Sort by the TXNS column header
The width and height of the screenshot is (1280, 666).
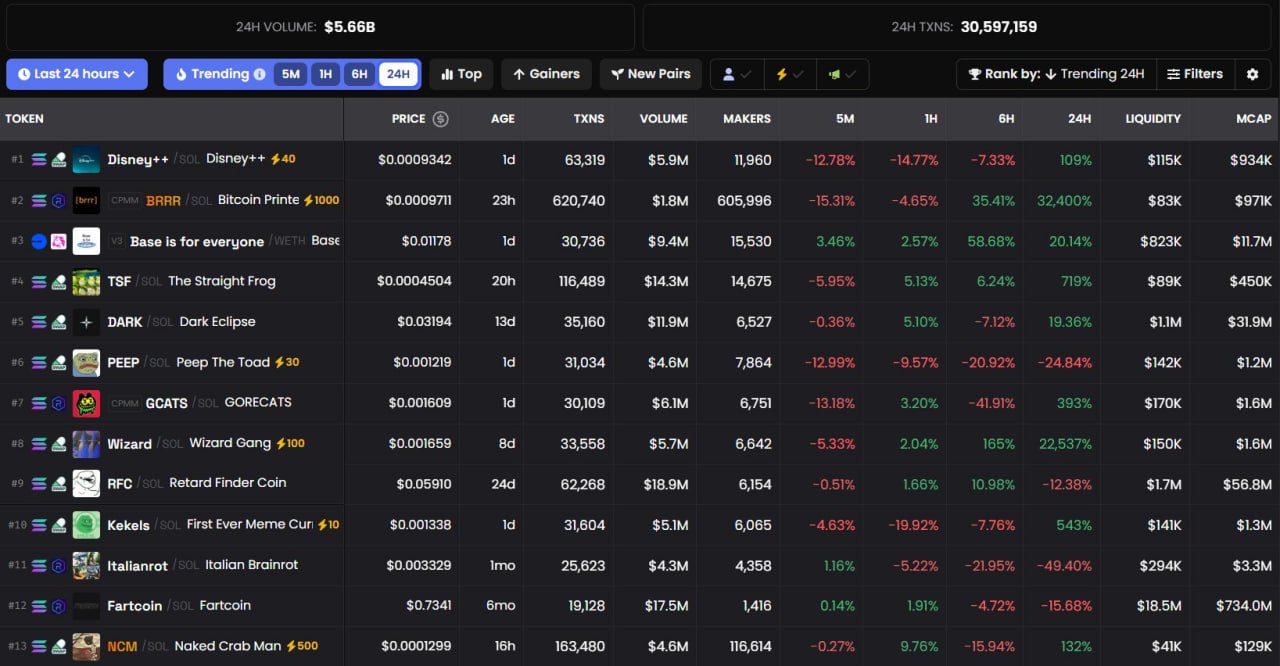coord(589,119)
